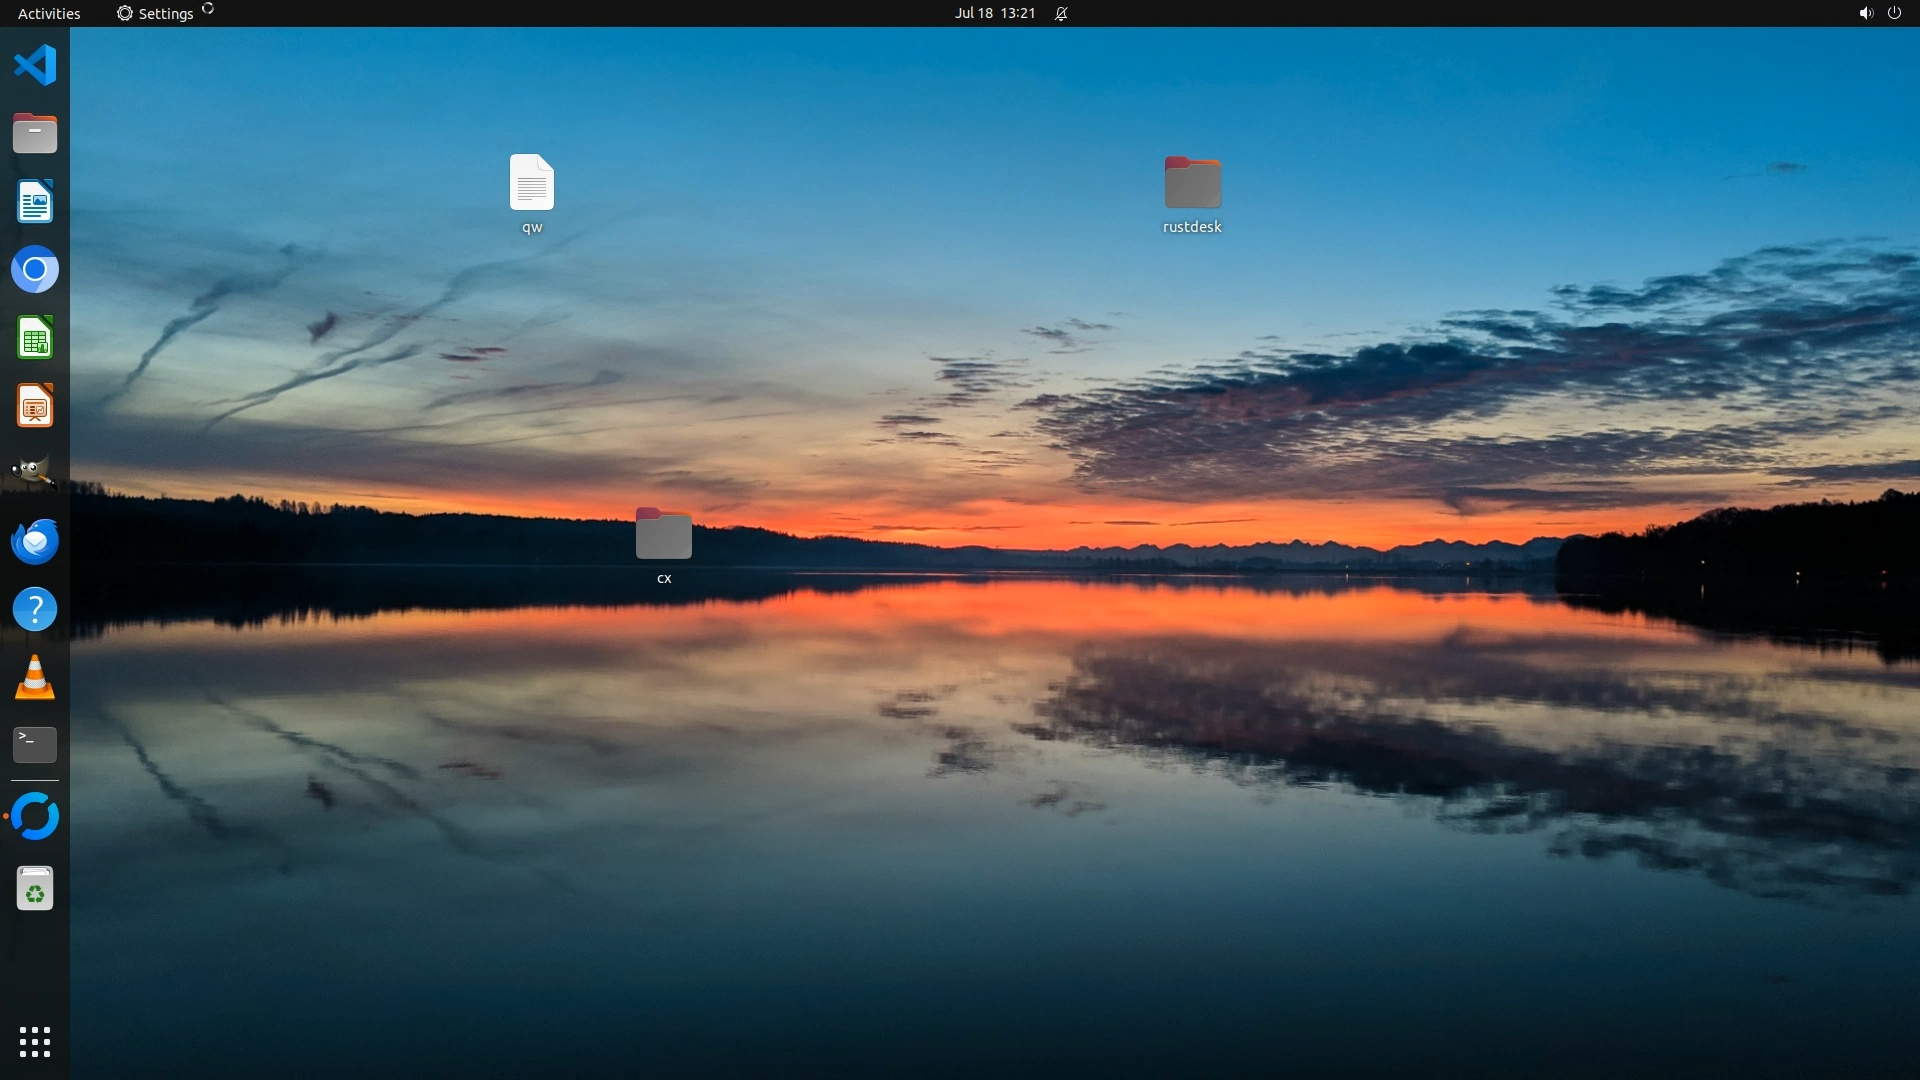This screenshot has height=1080, width=1920.
Task: Open Settings app menu in top bar
Action: 156,13
